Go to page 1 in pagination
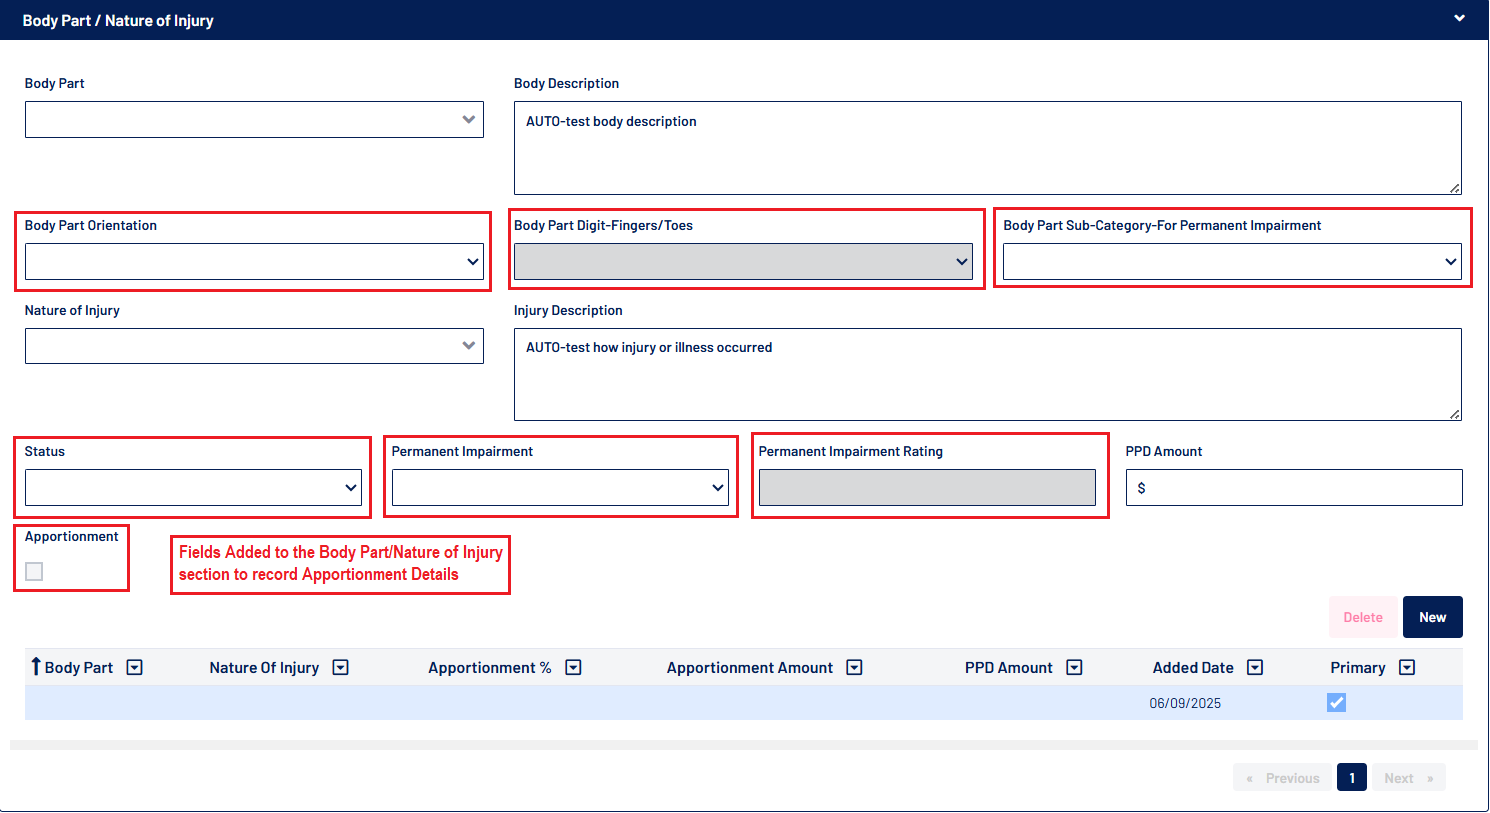This screenshot has width=1490, height=813. (1351, 778)
